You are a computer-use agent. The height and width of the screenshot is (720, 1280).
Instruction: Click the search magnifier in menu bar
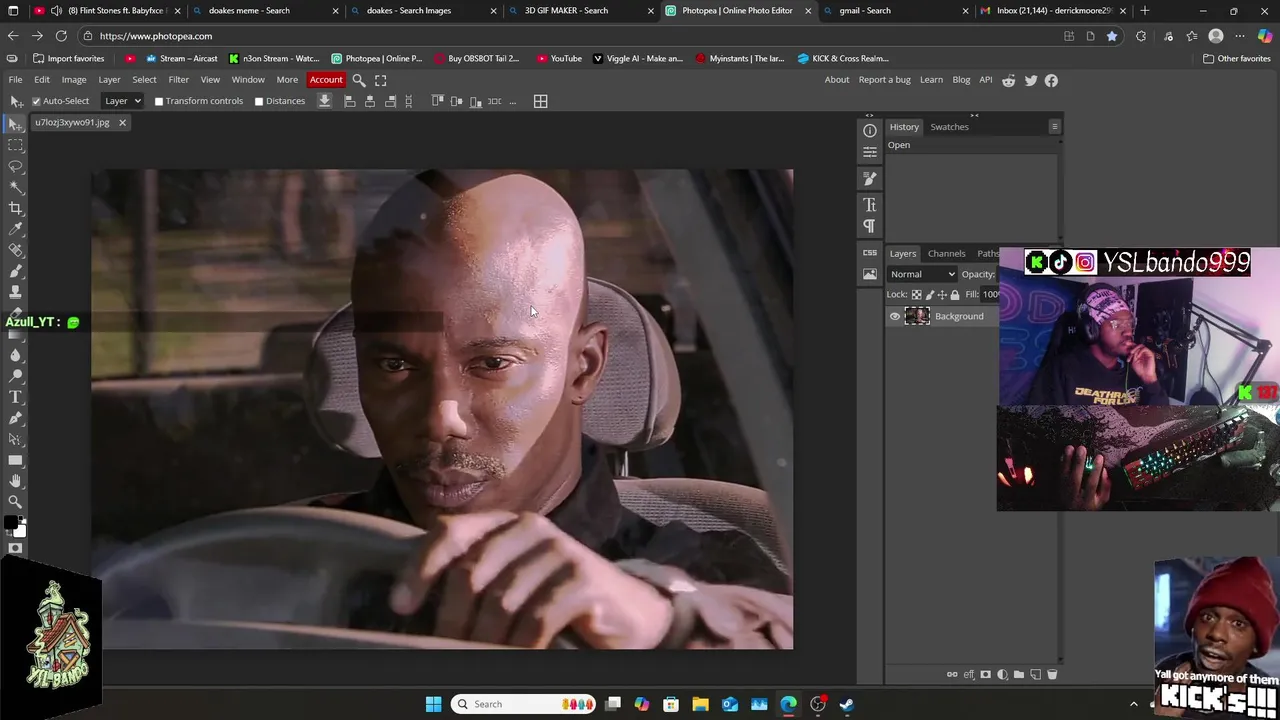tap(359, 80)
